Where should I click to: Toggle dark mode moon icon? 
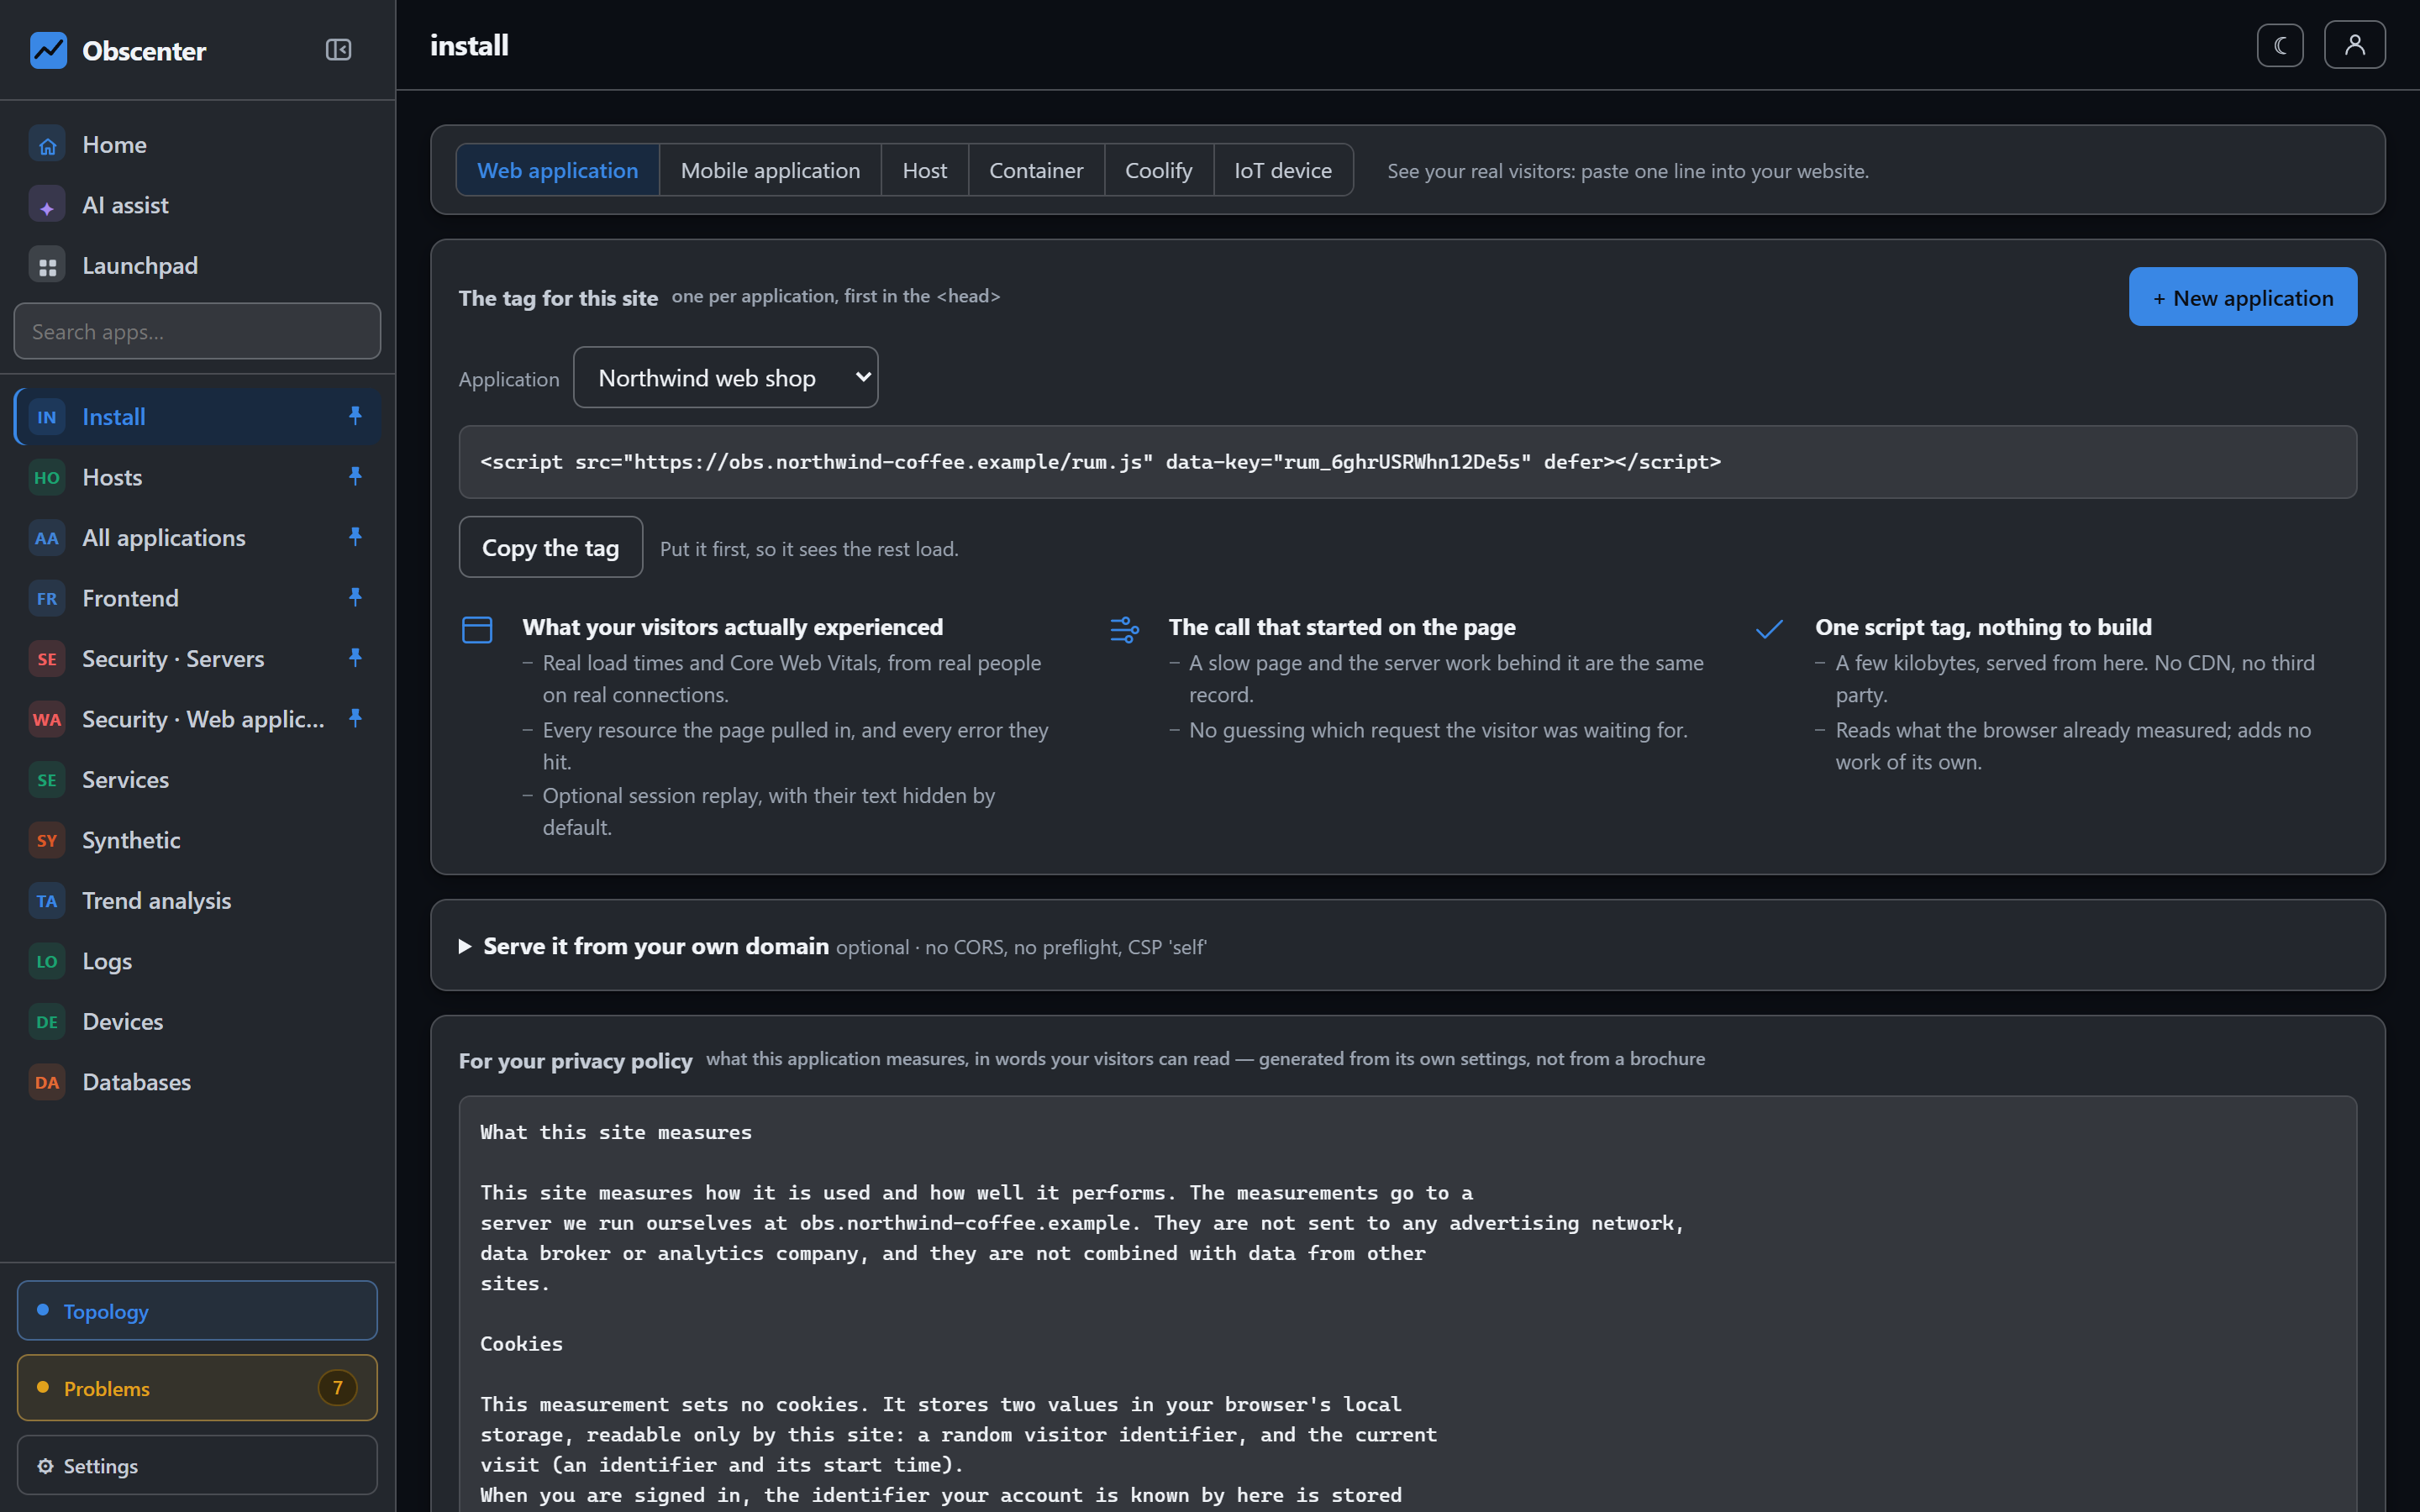click(2280, 45)
